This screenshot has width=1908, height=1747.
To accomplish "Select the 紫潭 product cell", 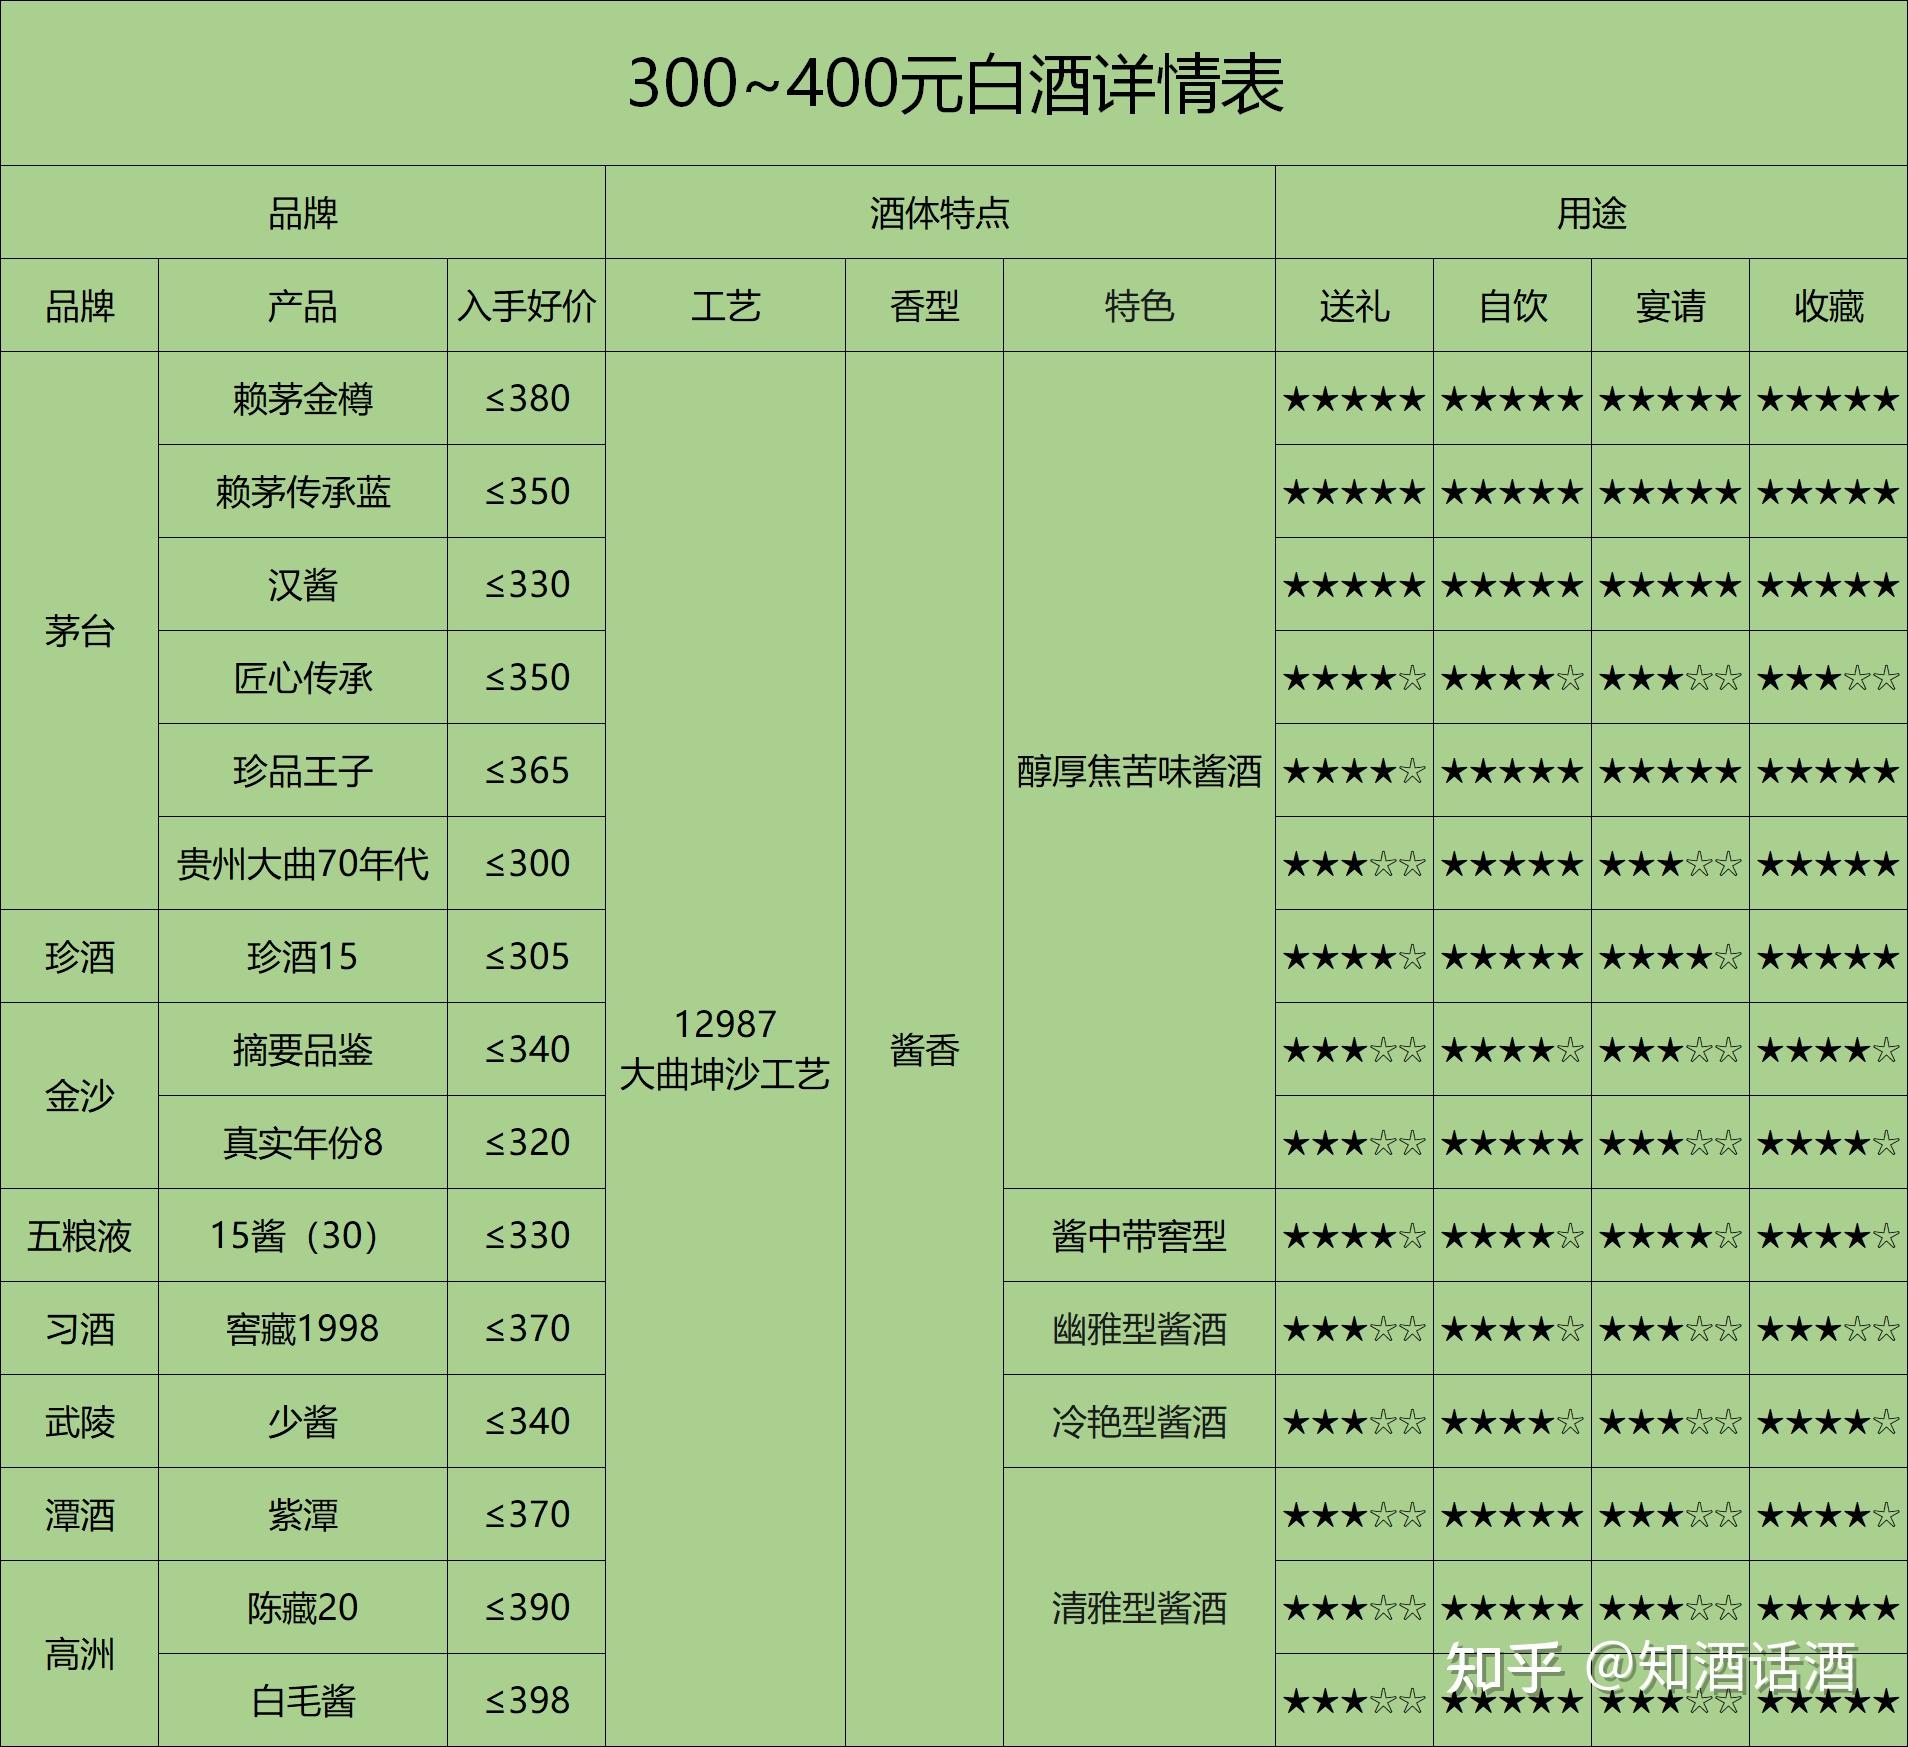I will (302, 1514).
